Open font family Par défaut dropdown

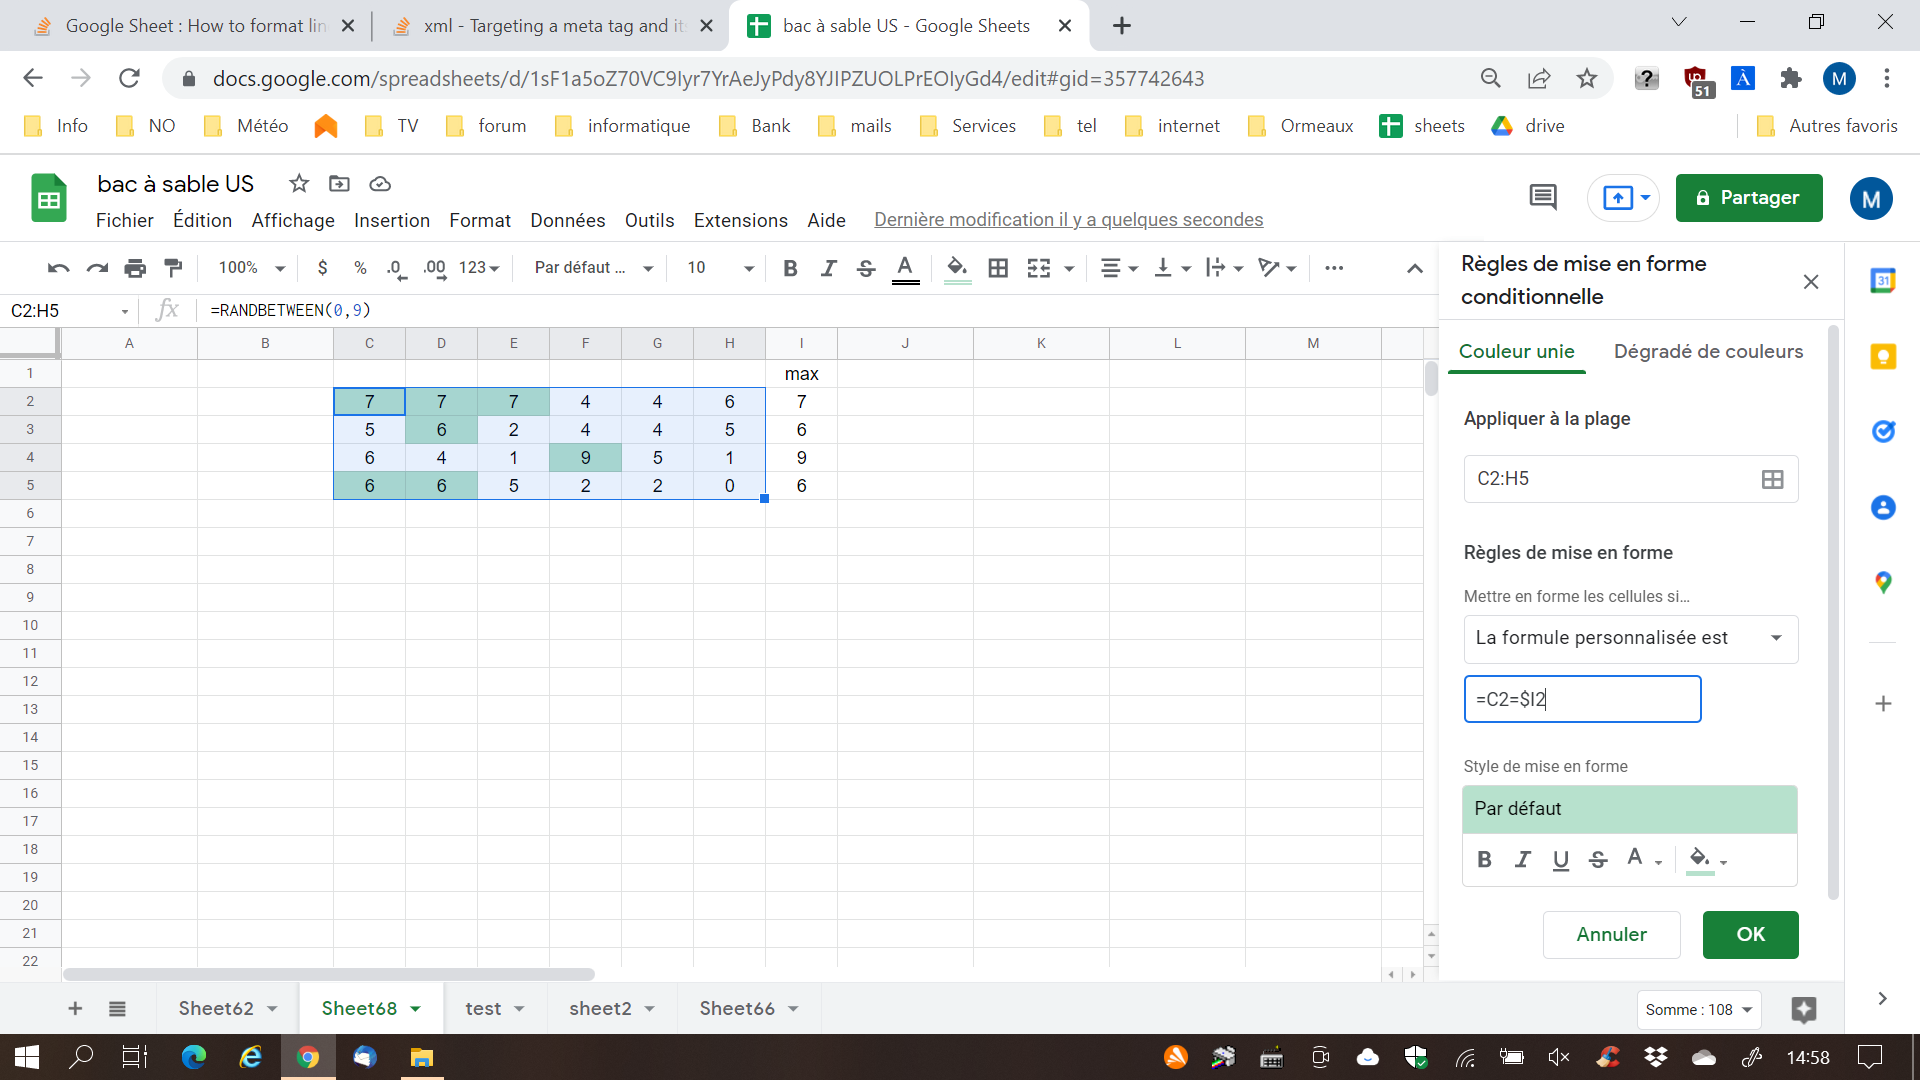click(x=594, y=268)
